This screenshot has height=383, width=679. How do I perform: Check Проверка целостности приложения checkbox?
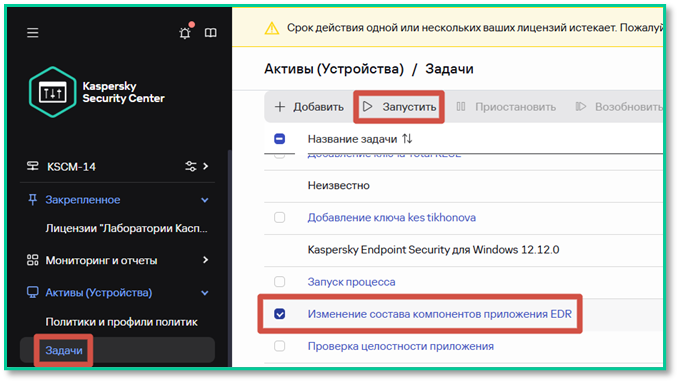click(x=280, y=346)
